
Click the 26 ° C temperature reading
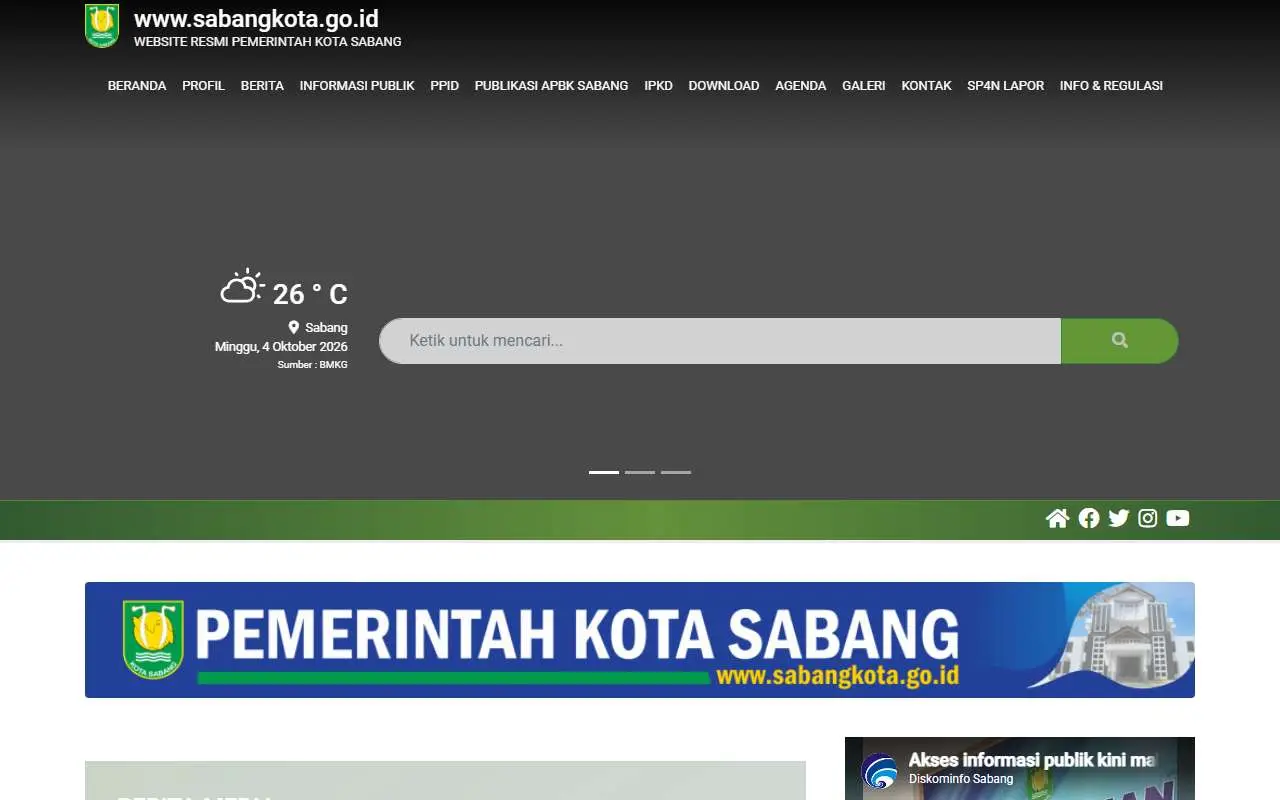coord(310,294)
